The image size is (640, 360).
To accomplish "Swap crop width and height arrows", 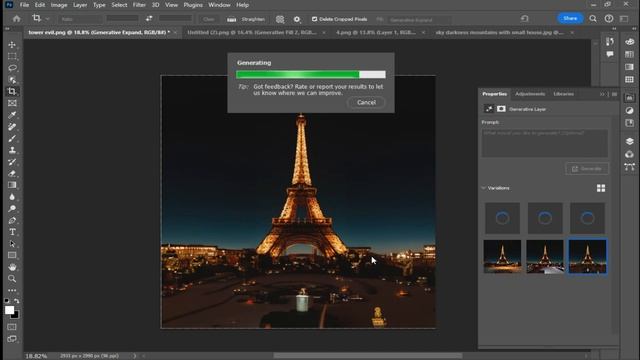I will click(x=149, y=19).
